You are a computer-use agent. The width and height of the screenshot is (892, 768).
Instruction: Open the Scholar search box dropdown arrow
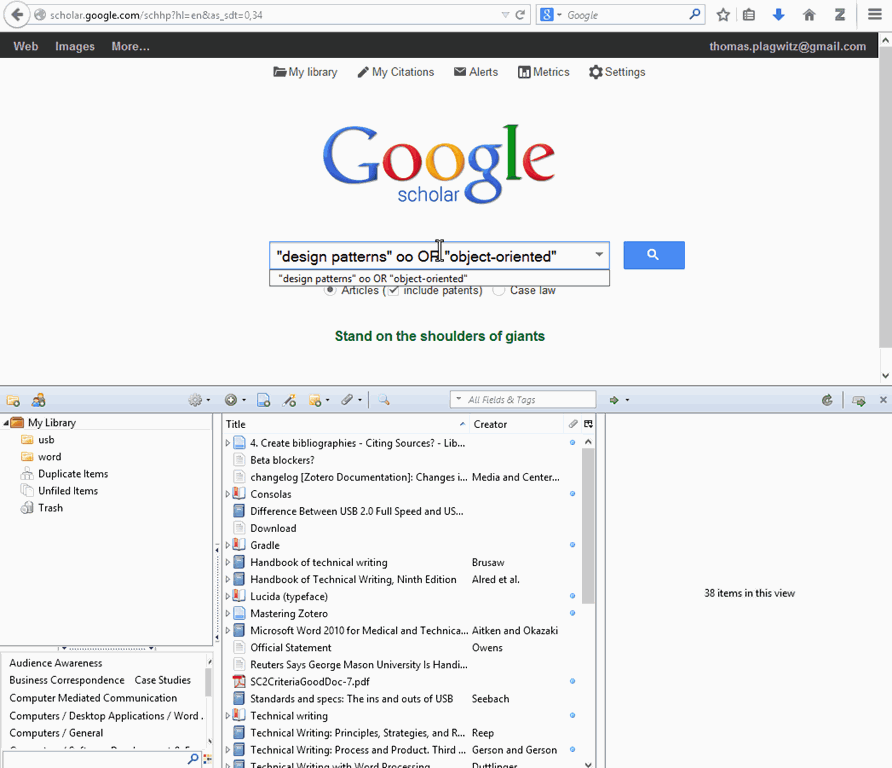coord(599,255)
